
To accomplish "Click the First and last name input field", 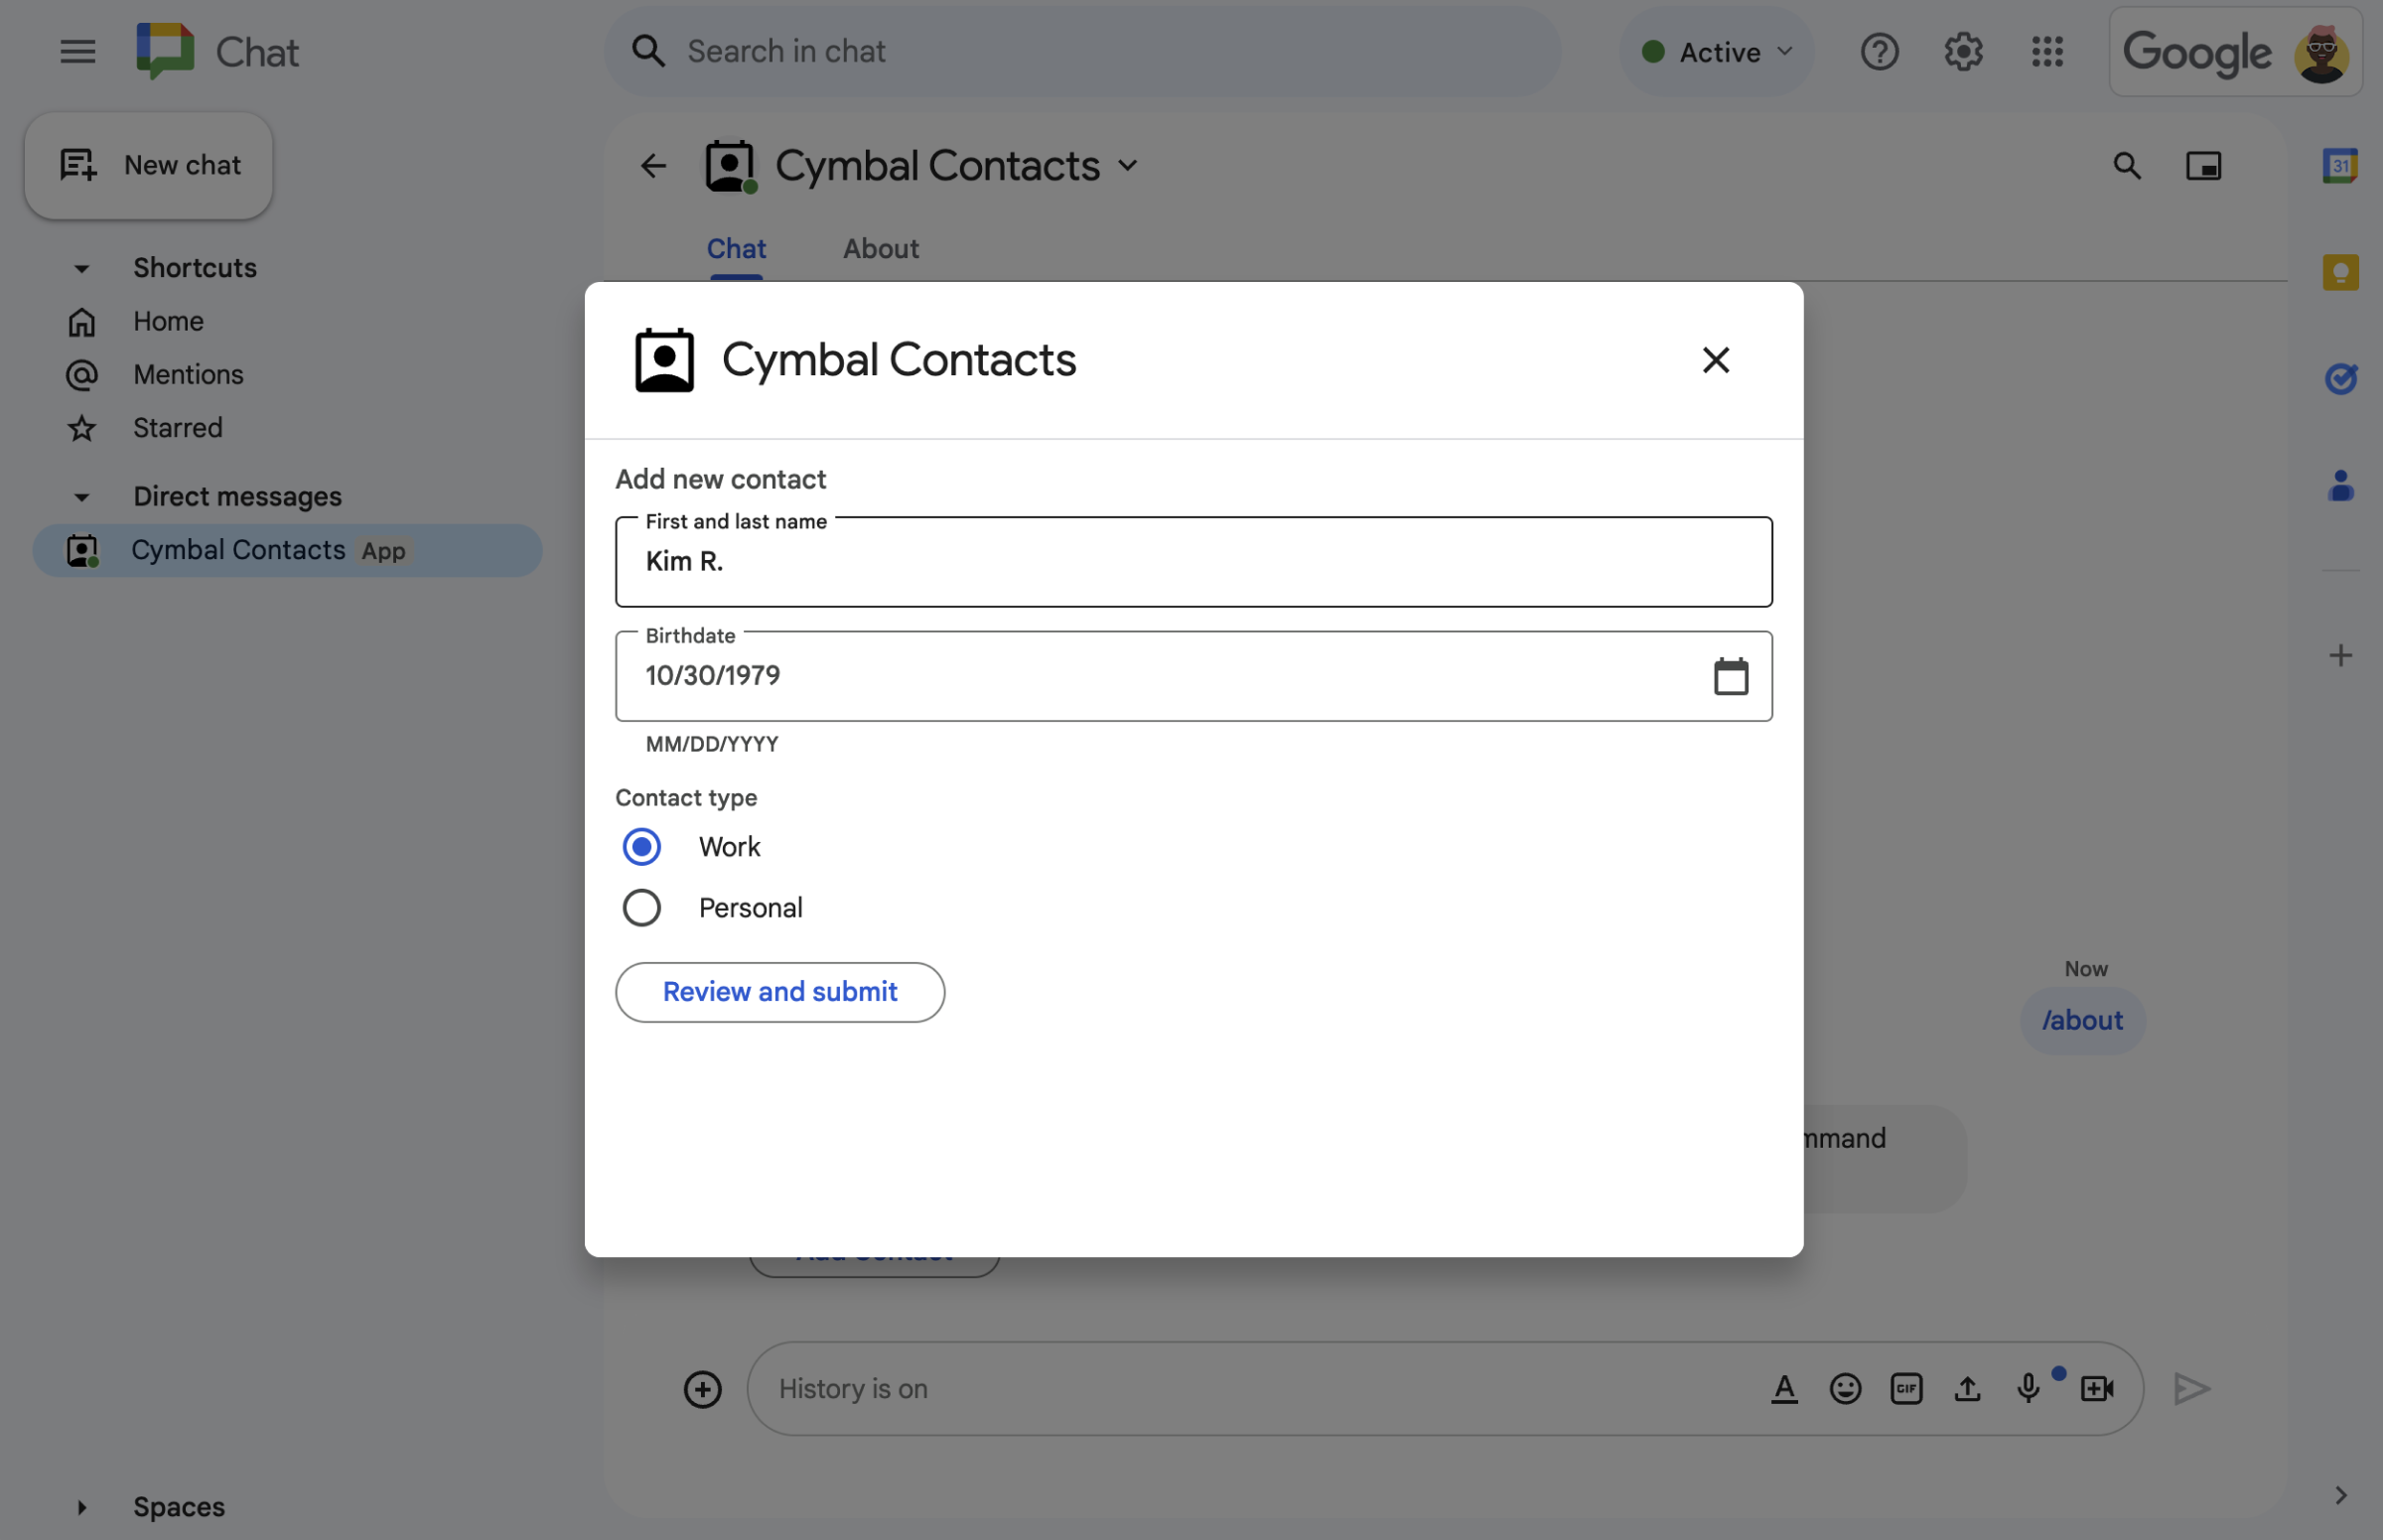I will point(1193,561).
